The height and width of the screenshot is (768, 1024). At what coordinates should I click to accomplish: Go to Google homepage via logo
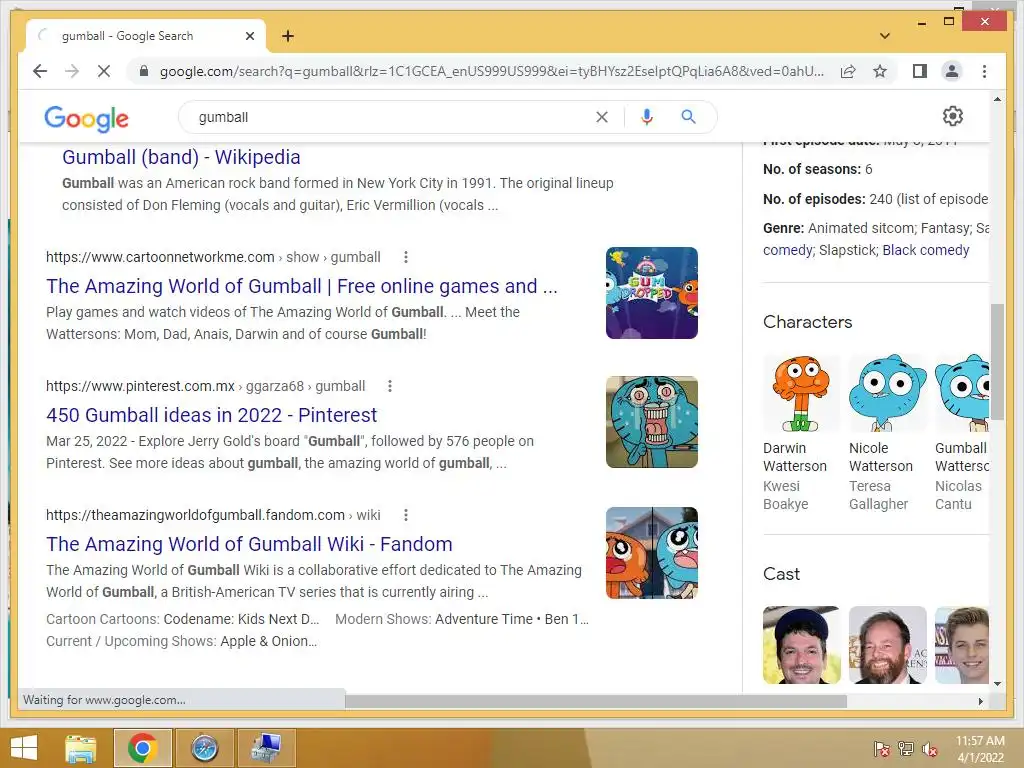[x=86, y=119]
